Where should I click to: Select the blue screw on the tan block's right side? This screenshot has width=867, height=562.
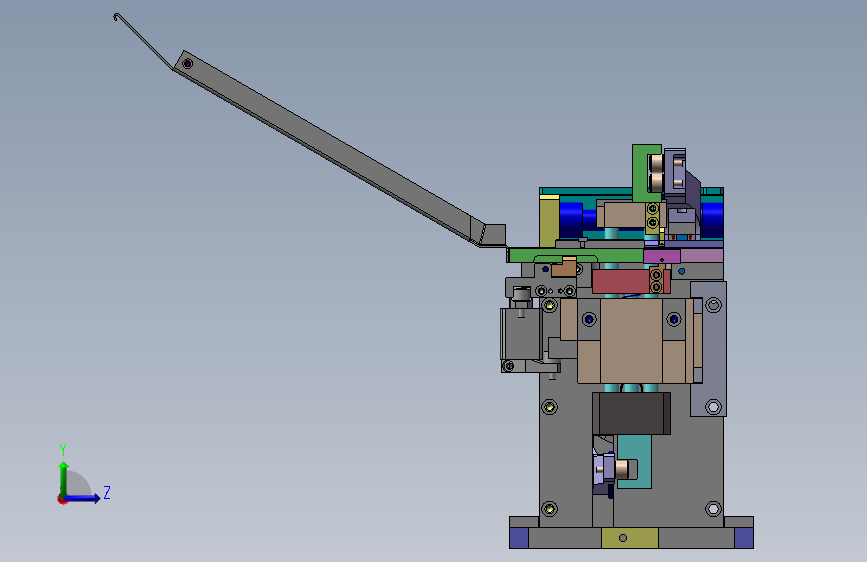[673, 319]
